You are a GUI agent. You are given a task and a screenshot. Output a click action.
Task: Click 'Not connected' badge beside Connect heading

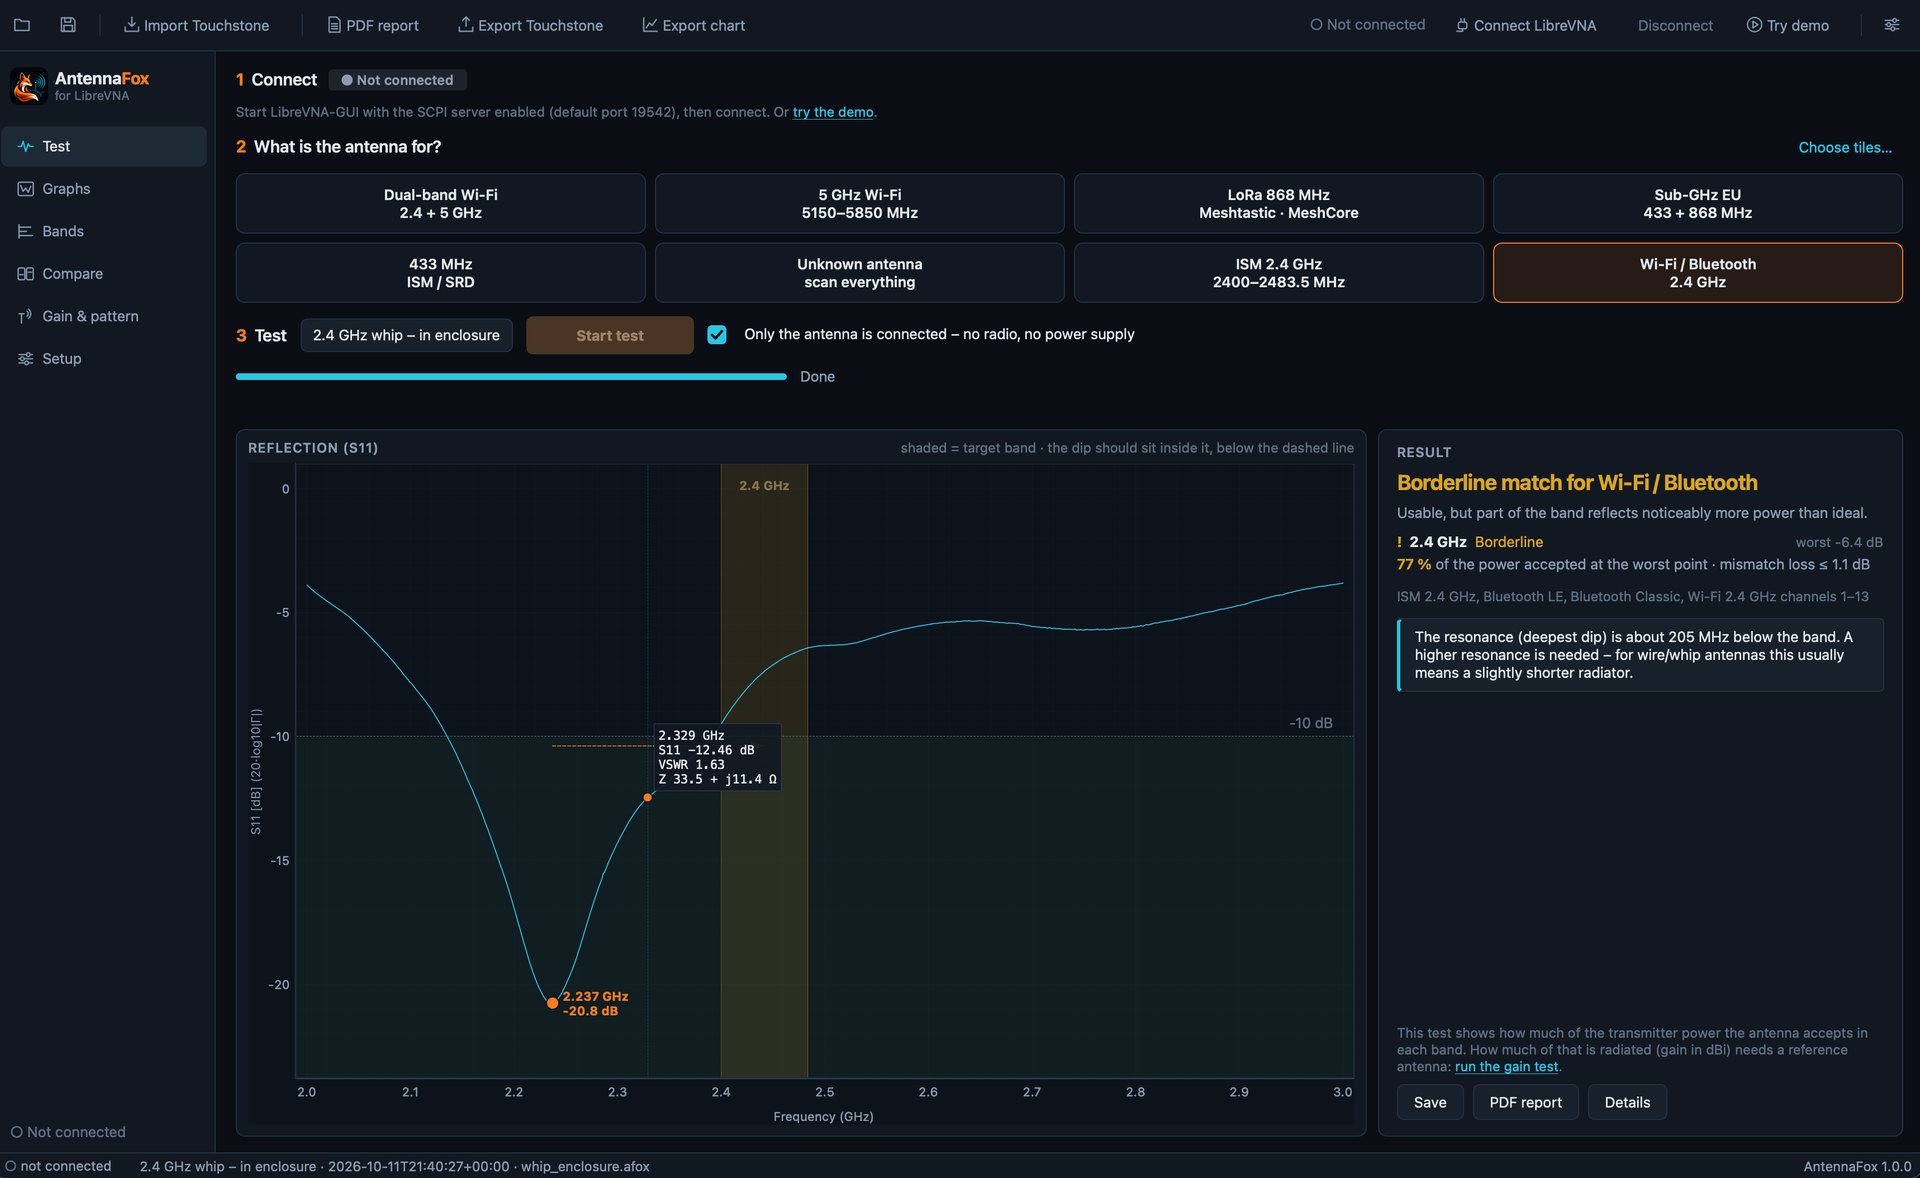click(x=397, y=80)
